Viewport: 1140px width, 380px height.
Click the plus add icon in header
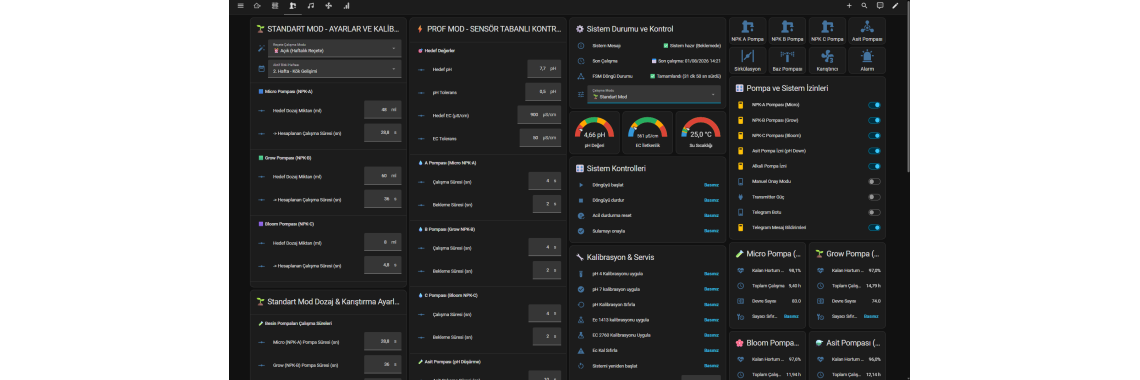click(x=849, y=6)
